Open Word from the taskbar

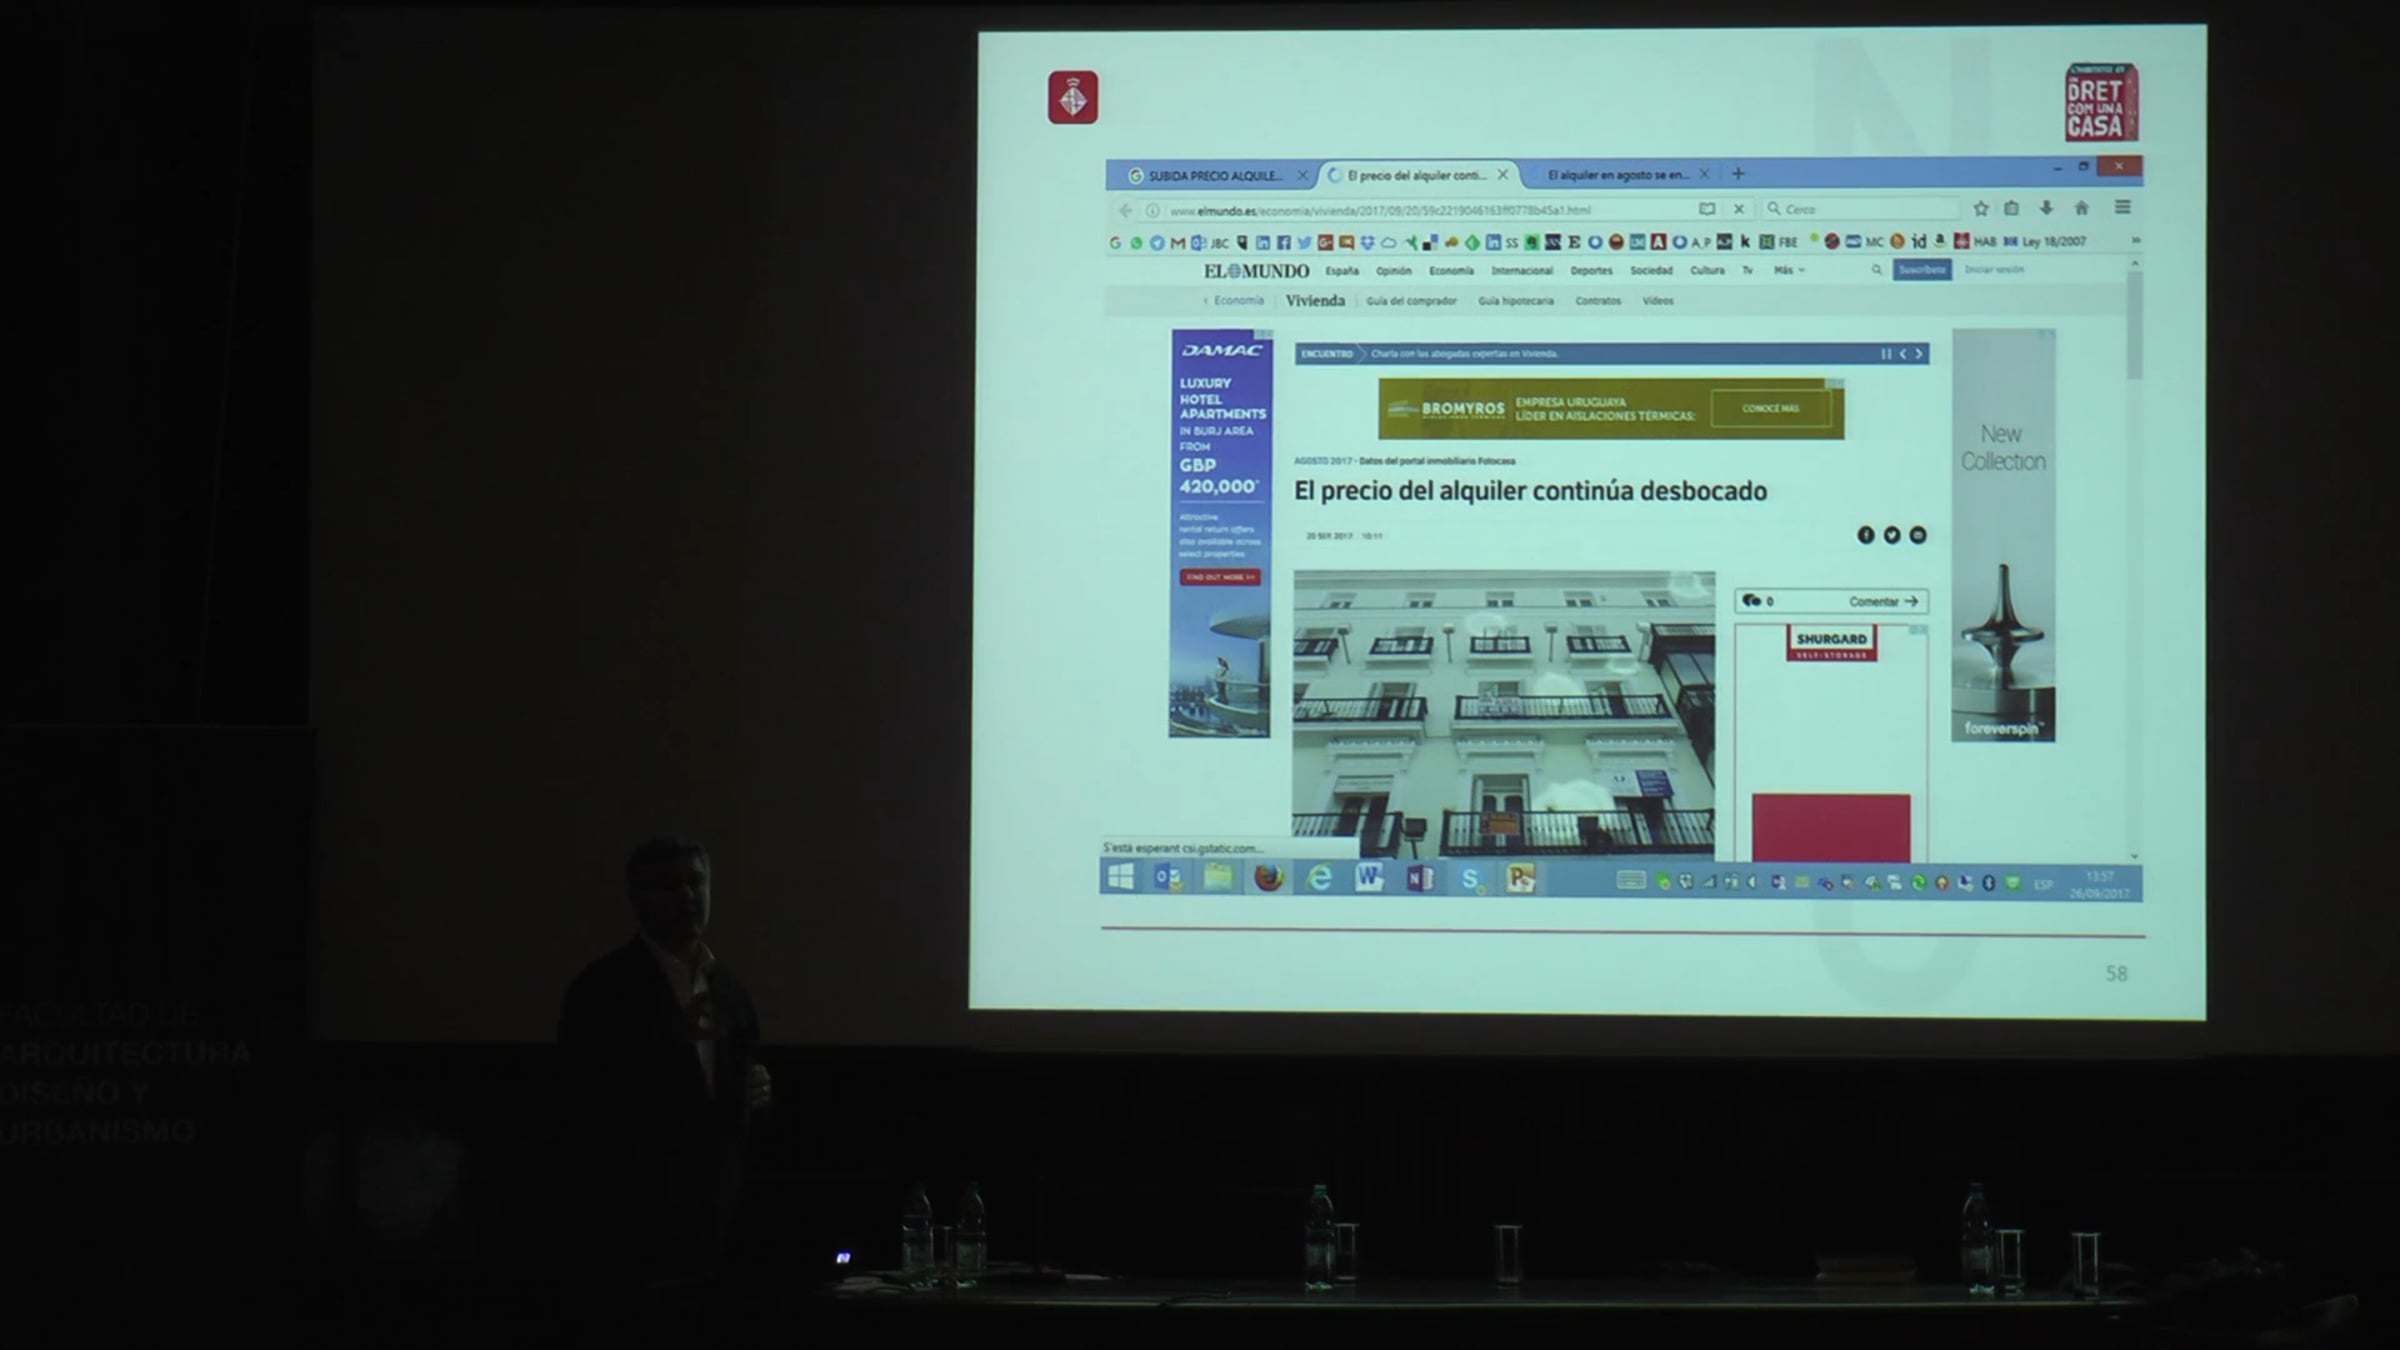(1369, 878)
